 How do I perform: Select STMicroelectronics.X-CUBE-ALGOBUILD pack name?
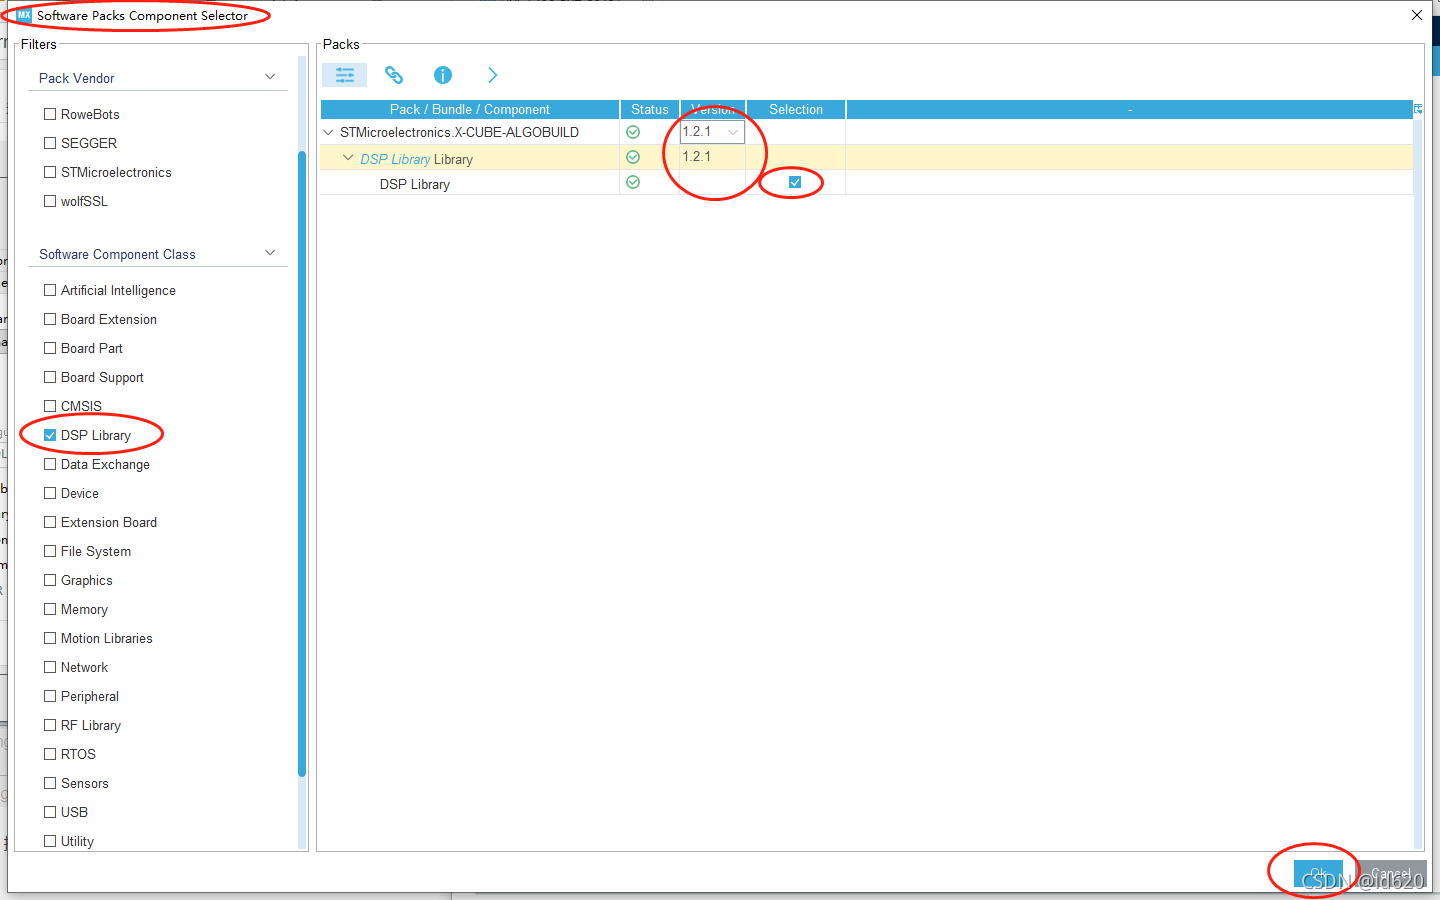(x=459, y=132)
